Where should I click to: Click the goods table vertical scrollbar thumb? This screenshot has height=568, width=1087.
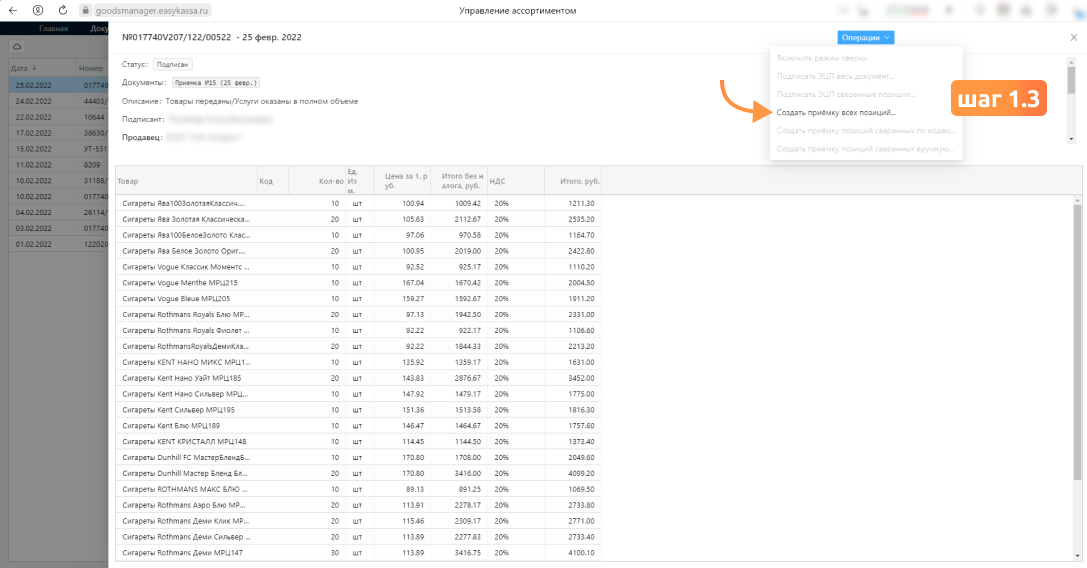(x=1077, y=342)
